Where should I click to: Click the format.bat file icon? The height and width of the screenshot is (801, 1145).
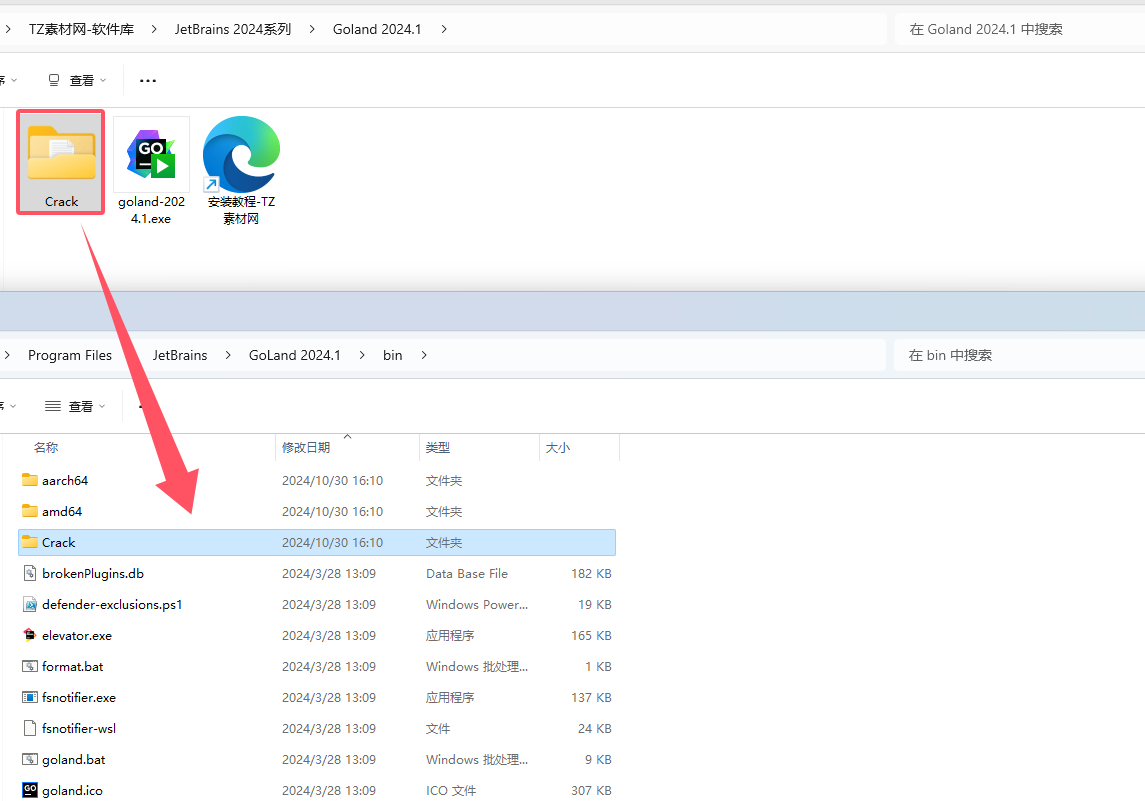click(x=30, y=666)
